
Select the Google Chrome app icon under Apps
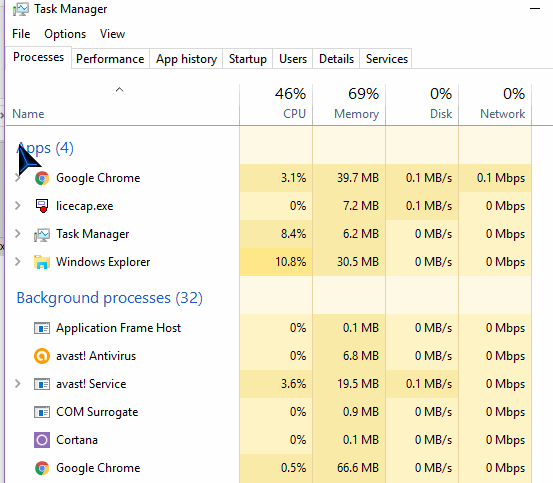point(42,178)
